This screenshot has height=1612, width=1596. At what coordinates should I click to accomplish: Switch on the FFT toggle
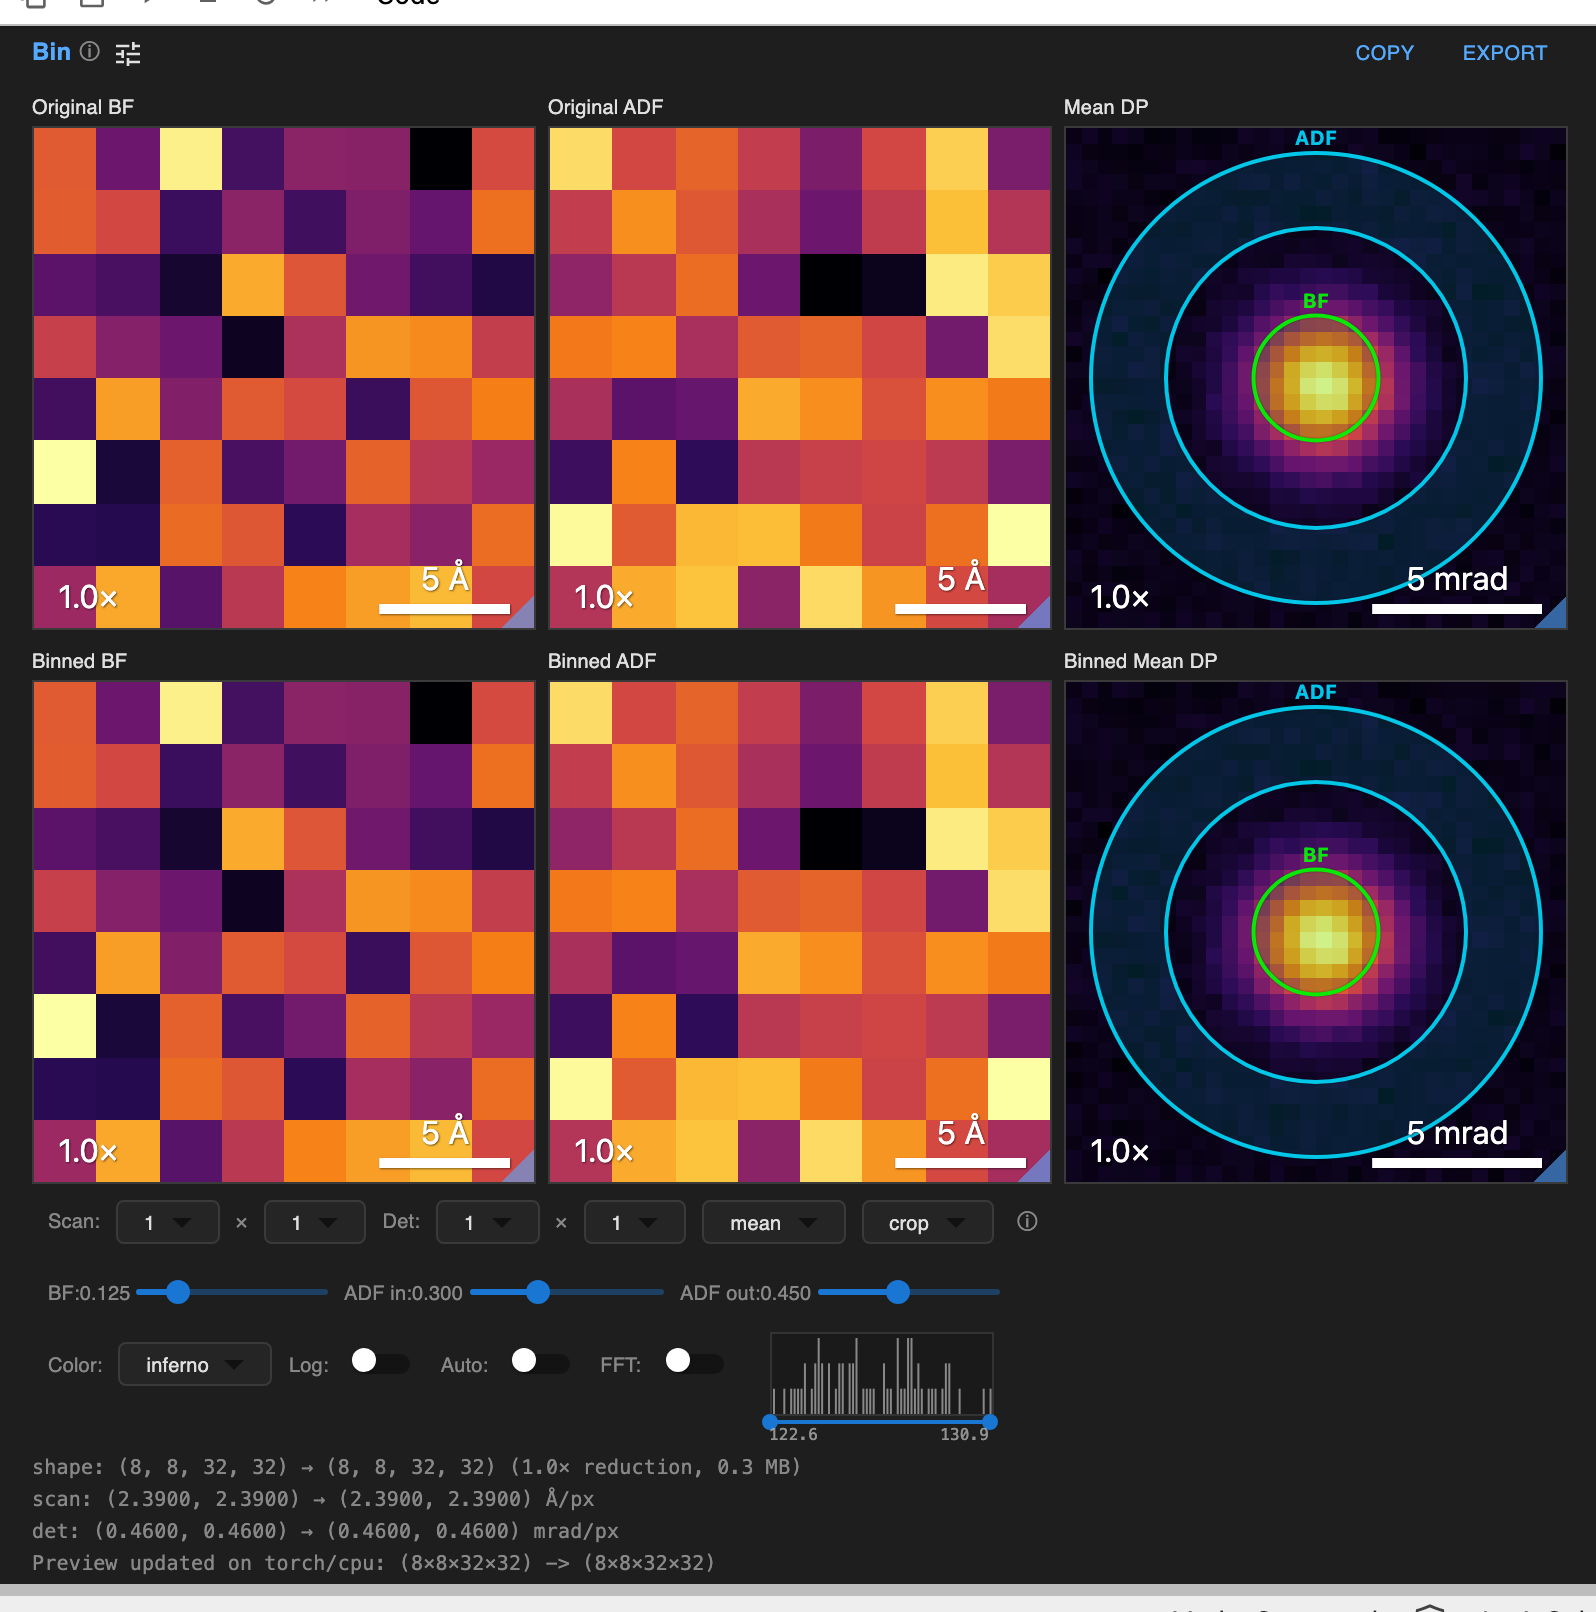click(694, 1362)
